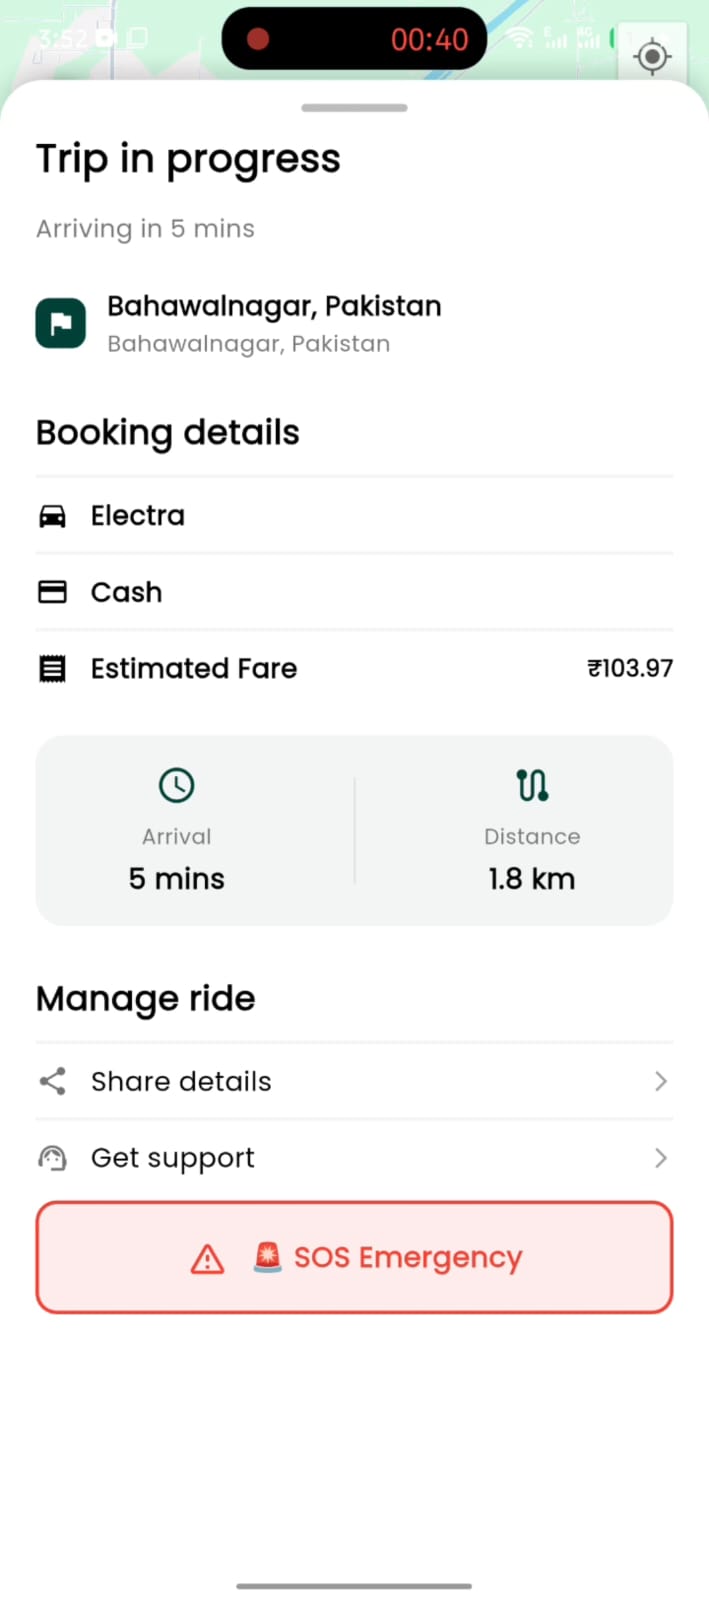Screen dimensions: 709x1600
Task: Tap the car icon beside Electra
Action: (52, 516)
